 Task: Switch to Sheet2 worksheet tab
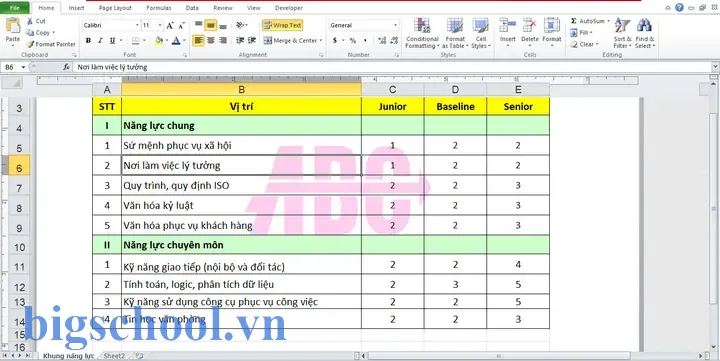pos(114,356)
